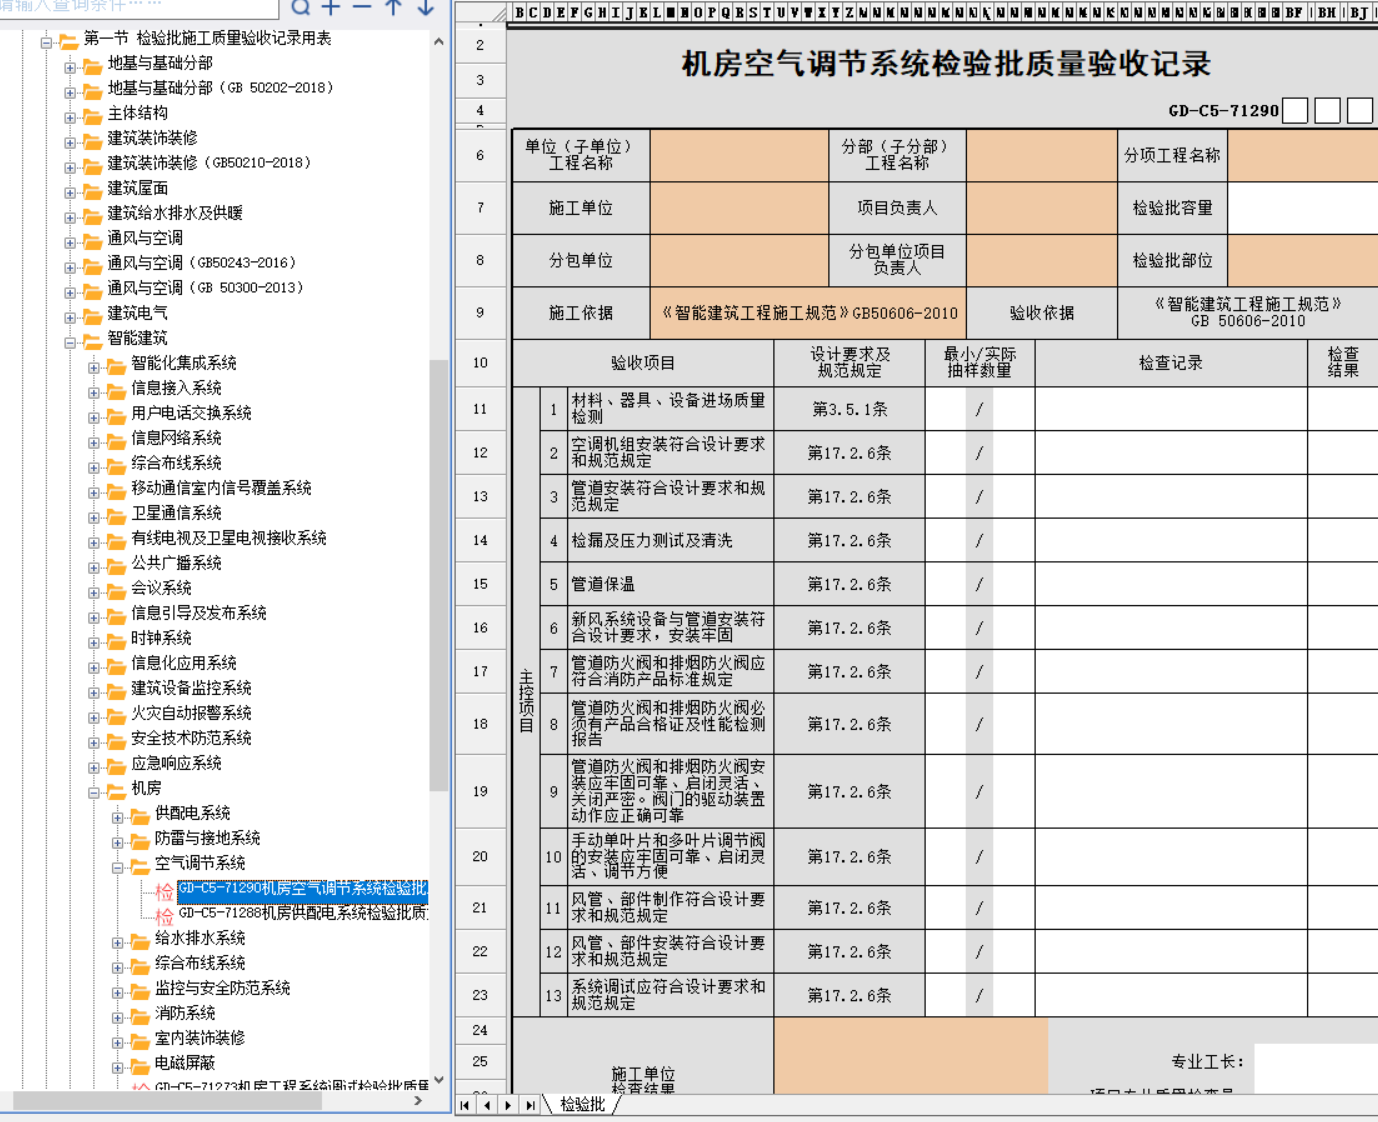Screen dimensions: 1378x1122
Task: Go to the next sheet tab button
Action: tap(508, 1105)
